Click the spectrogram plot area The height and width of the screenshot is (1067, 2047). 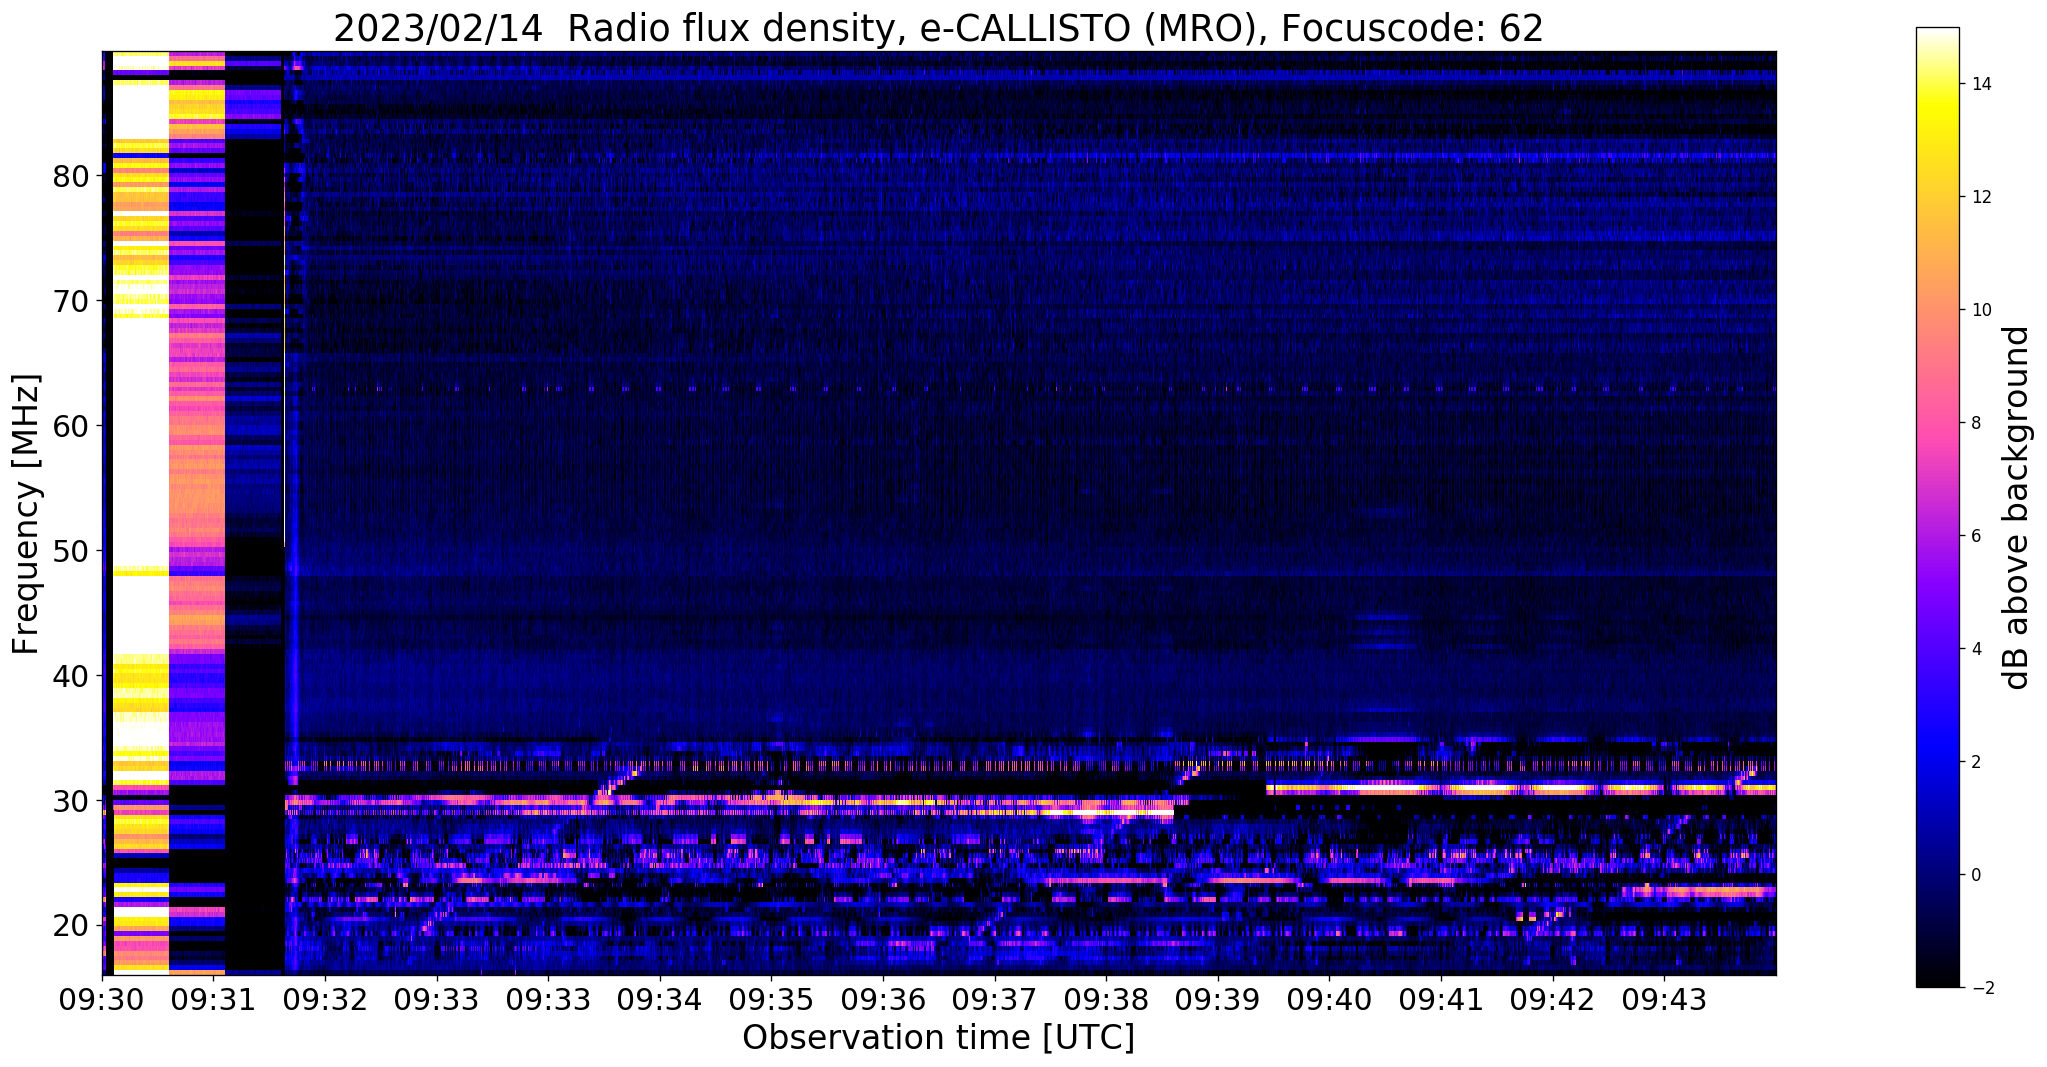click(939, 513)
